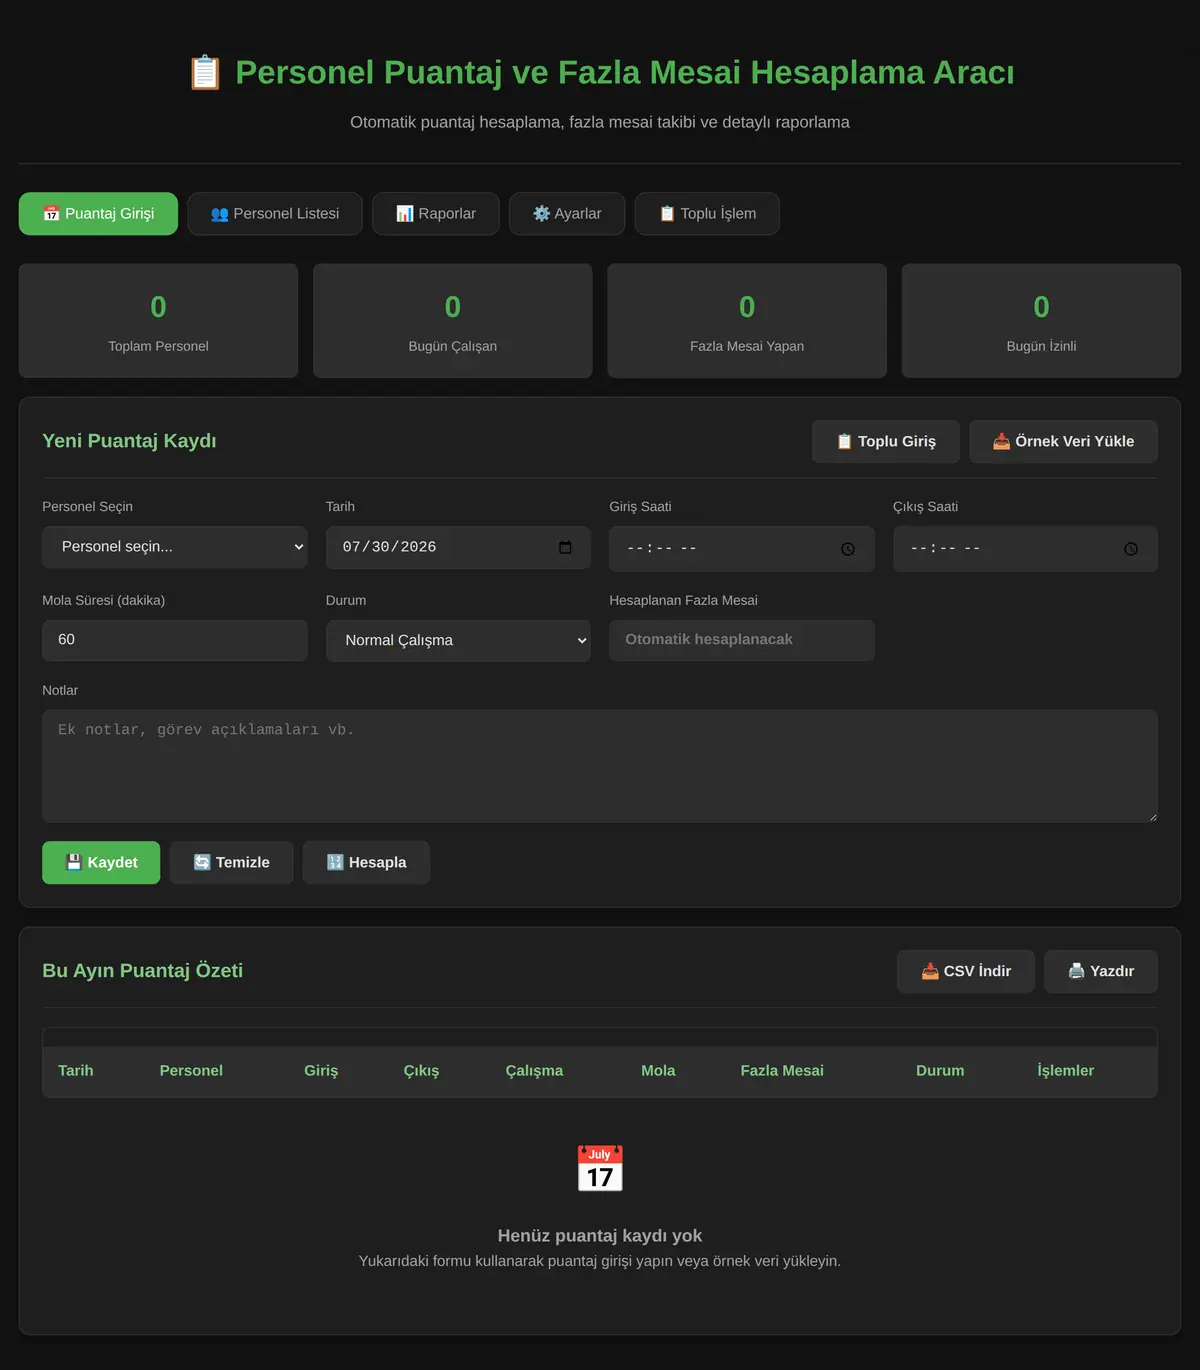
Task: Click the Henüz puantaj kaydı yok message
Action: [x=600, y=1236]
